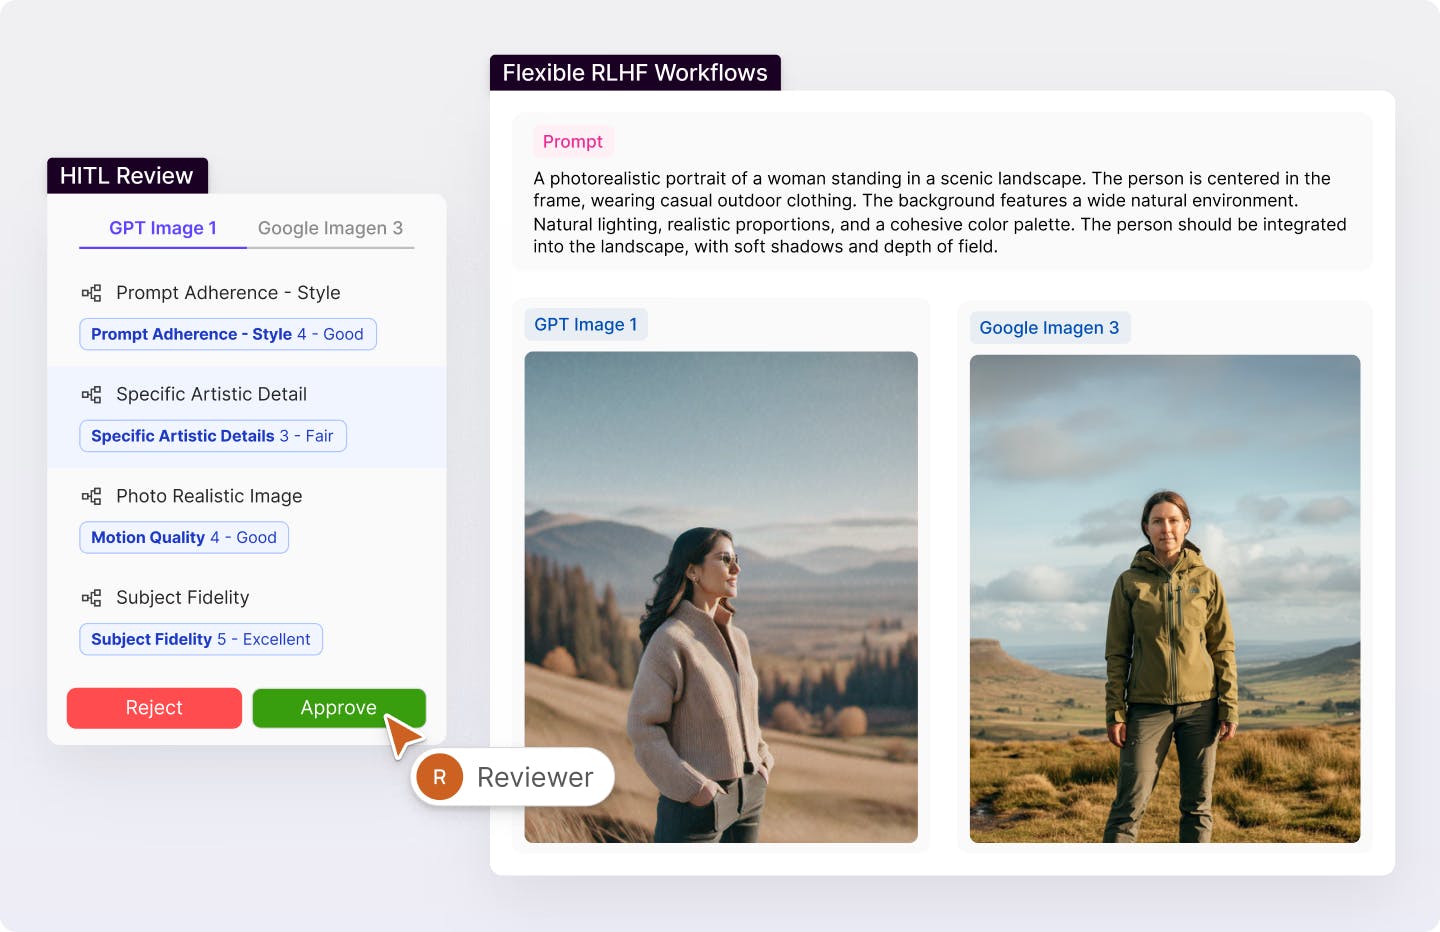Viewport: 1440px width, 932px height.
Task: Approve the HITL review
Action: [x=339, y=708]
